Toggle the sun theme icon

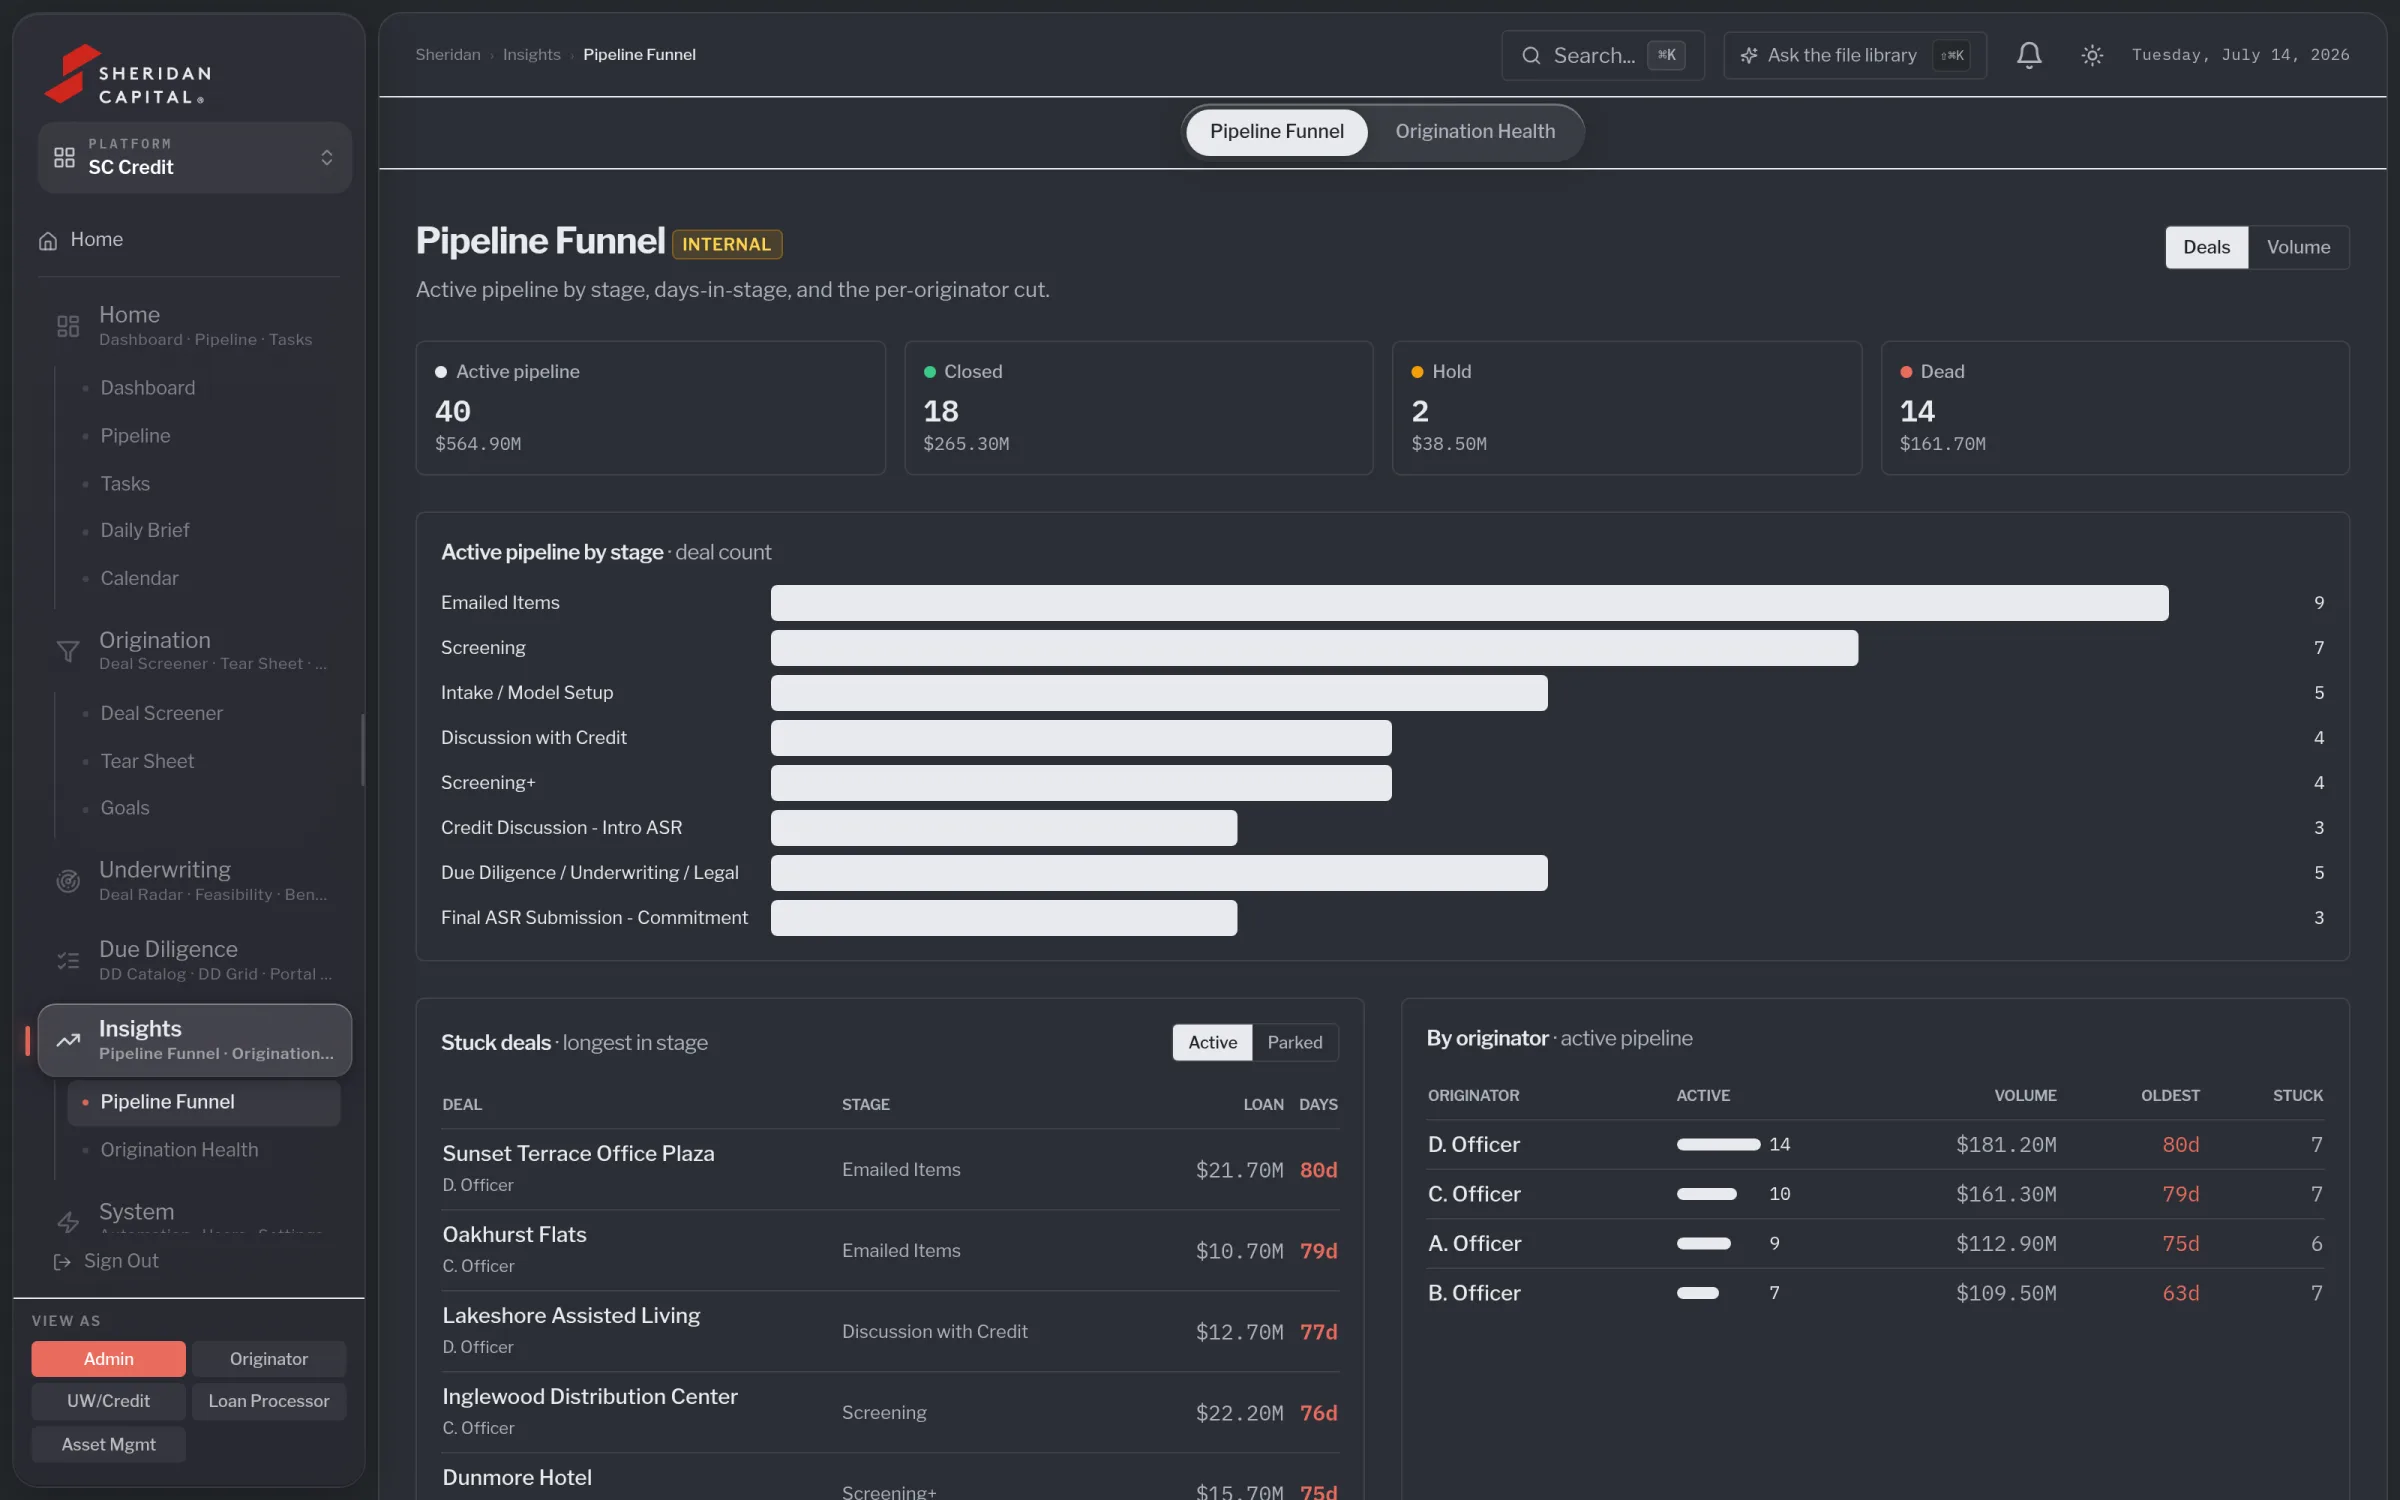point(2092,55)
